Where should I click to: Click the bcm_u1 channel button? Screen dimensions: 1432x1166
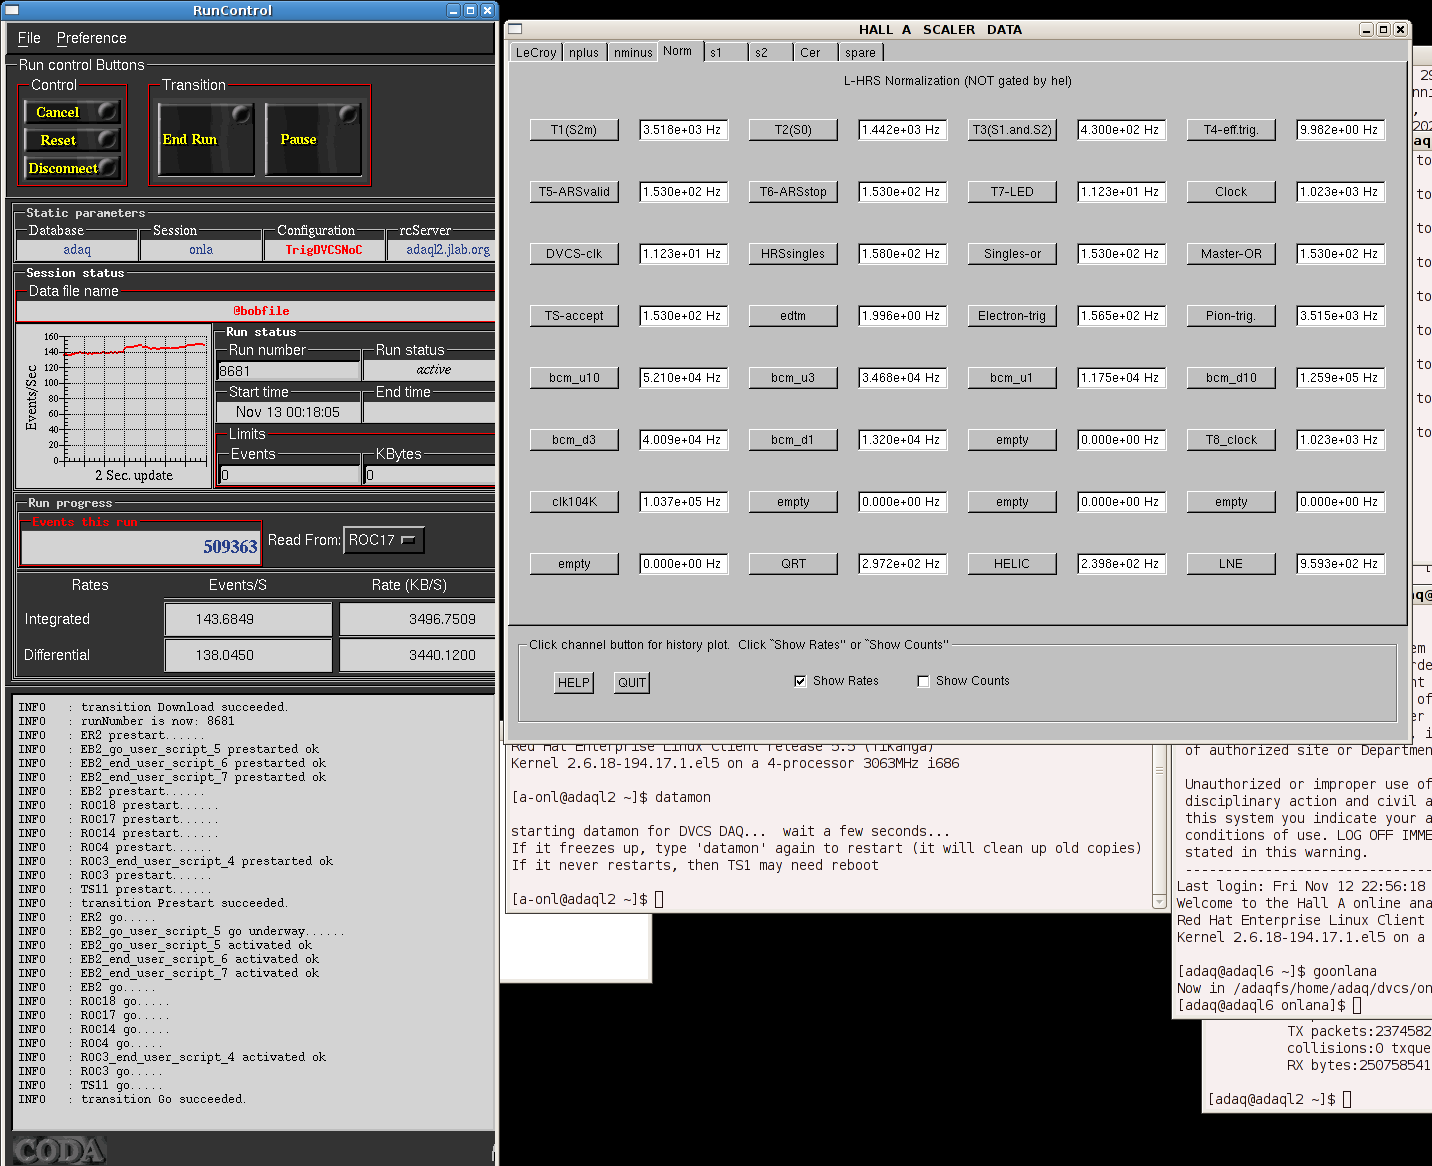(1012, 378)
